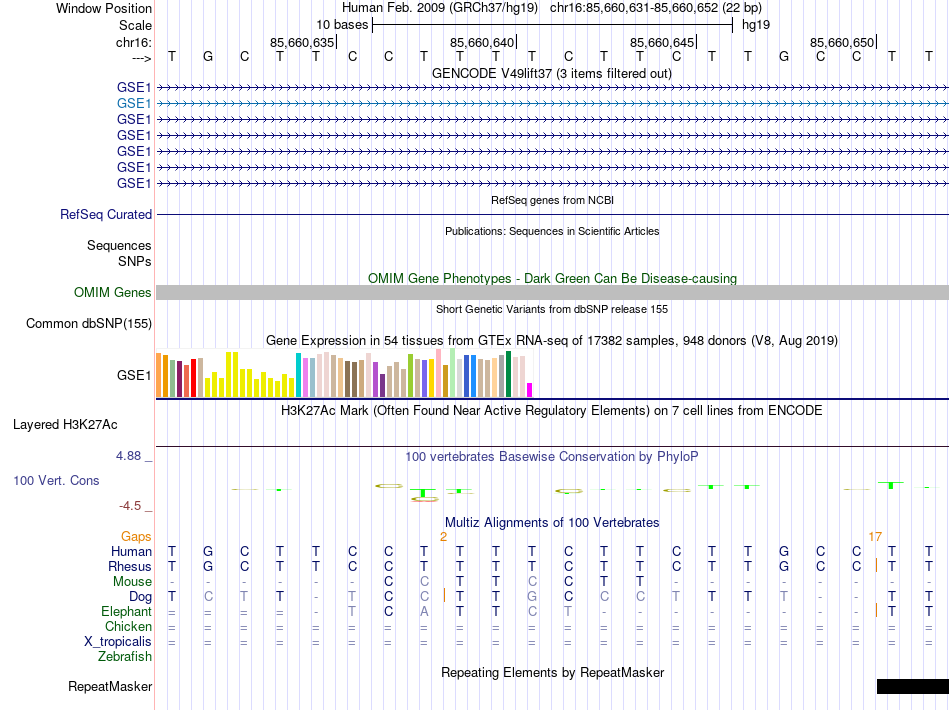Click the orange gap marker labeled 17
The height and width of the screenshot is (710, 950).
pos(875,537)
